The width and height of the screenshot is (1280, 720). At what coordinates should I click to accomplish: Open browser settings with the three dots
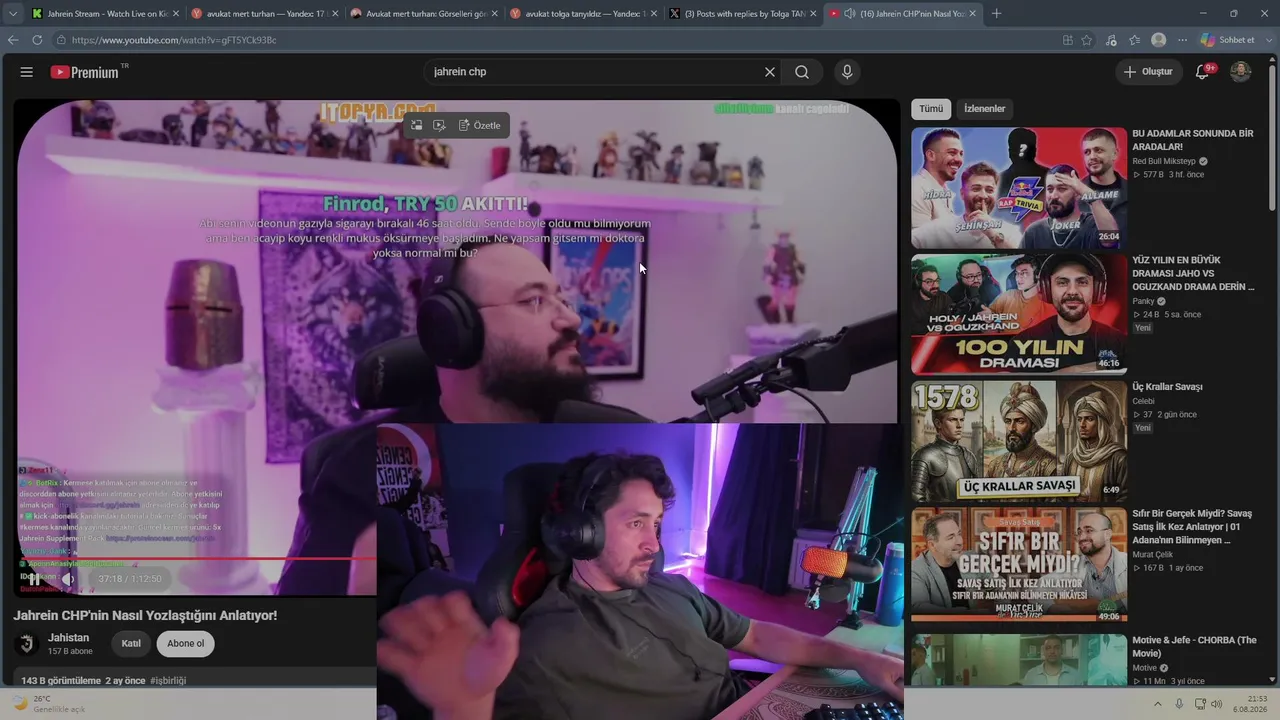(1182, 40)
